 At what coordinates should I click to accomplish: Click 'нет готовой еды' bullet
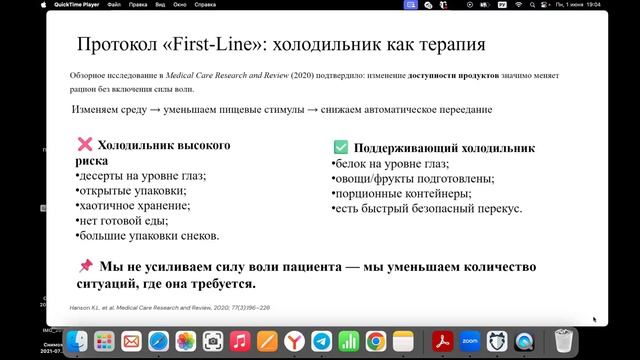[122, 221]
